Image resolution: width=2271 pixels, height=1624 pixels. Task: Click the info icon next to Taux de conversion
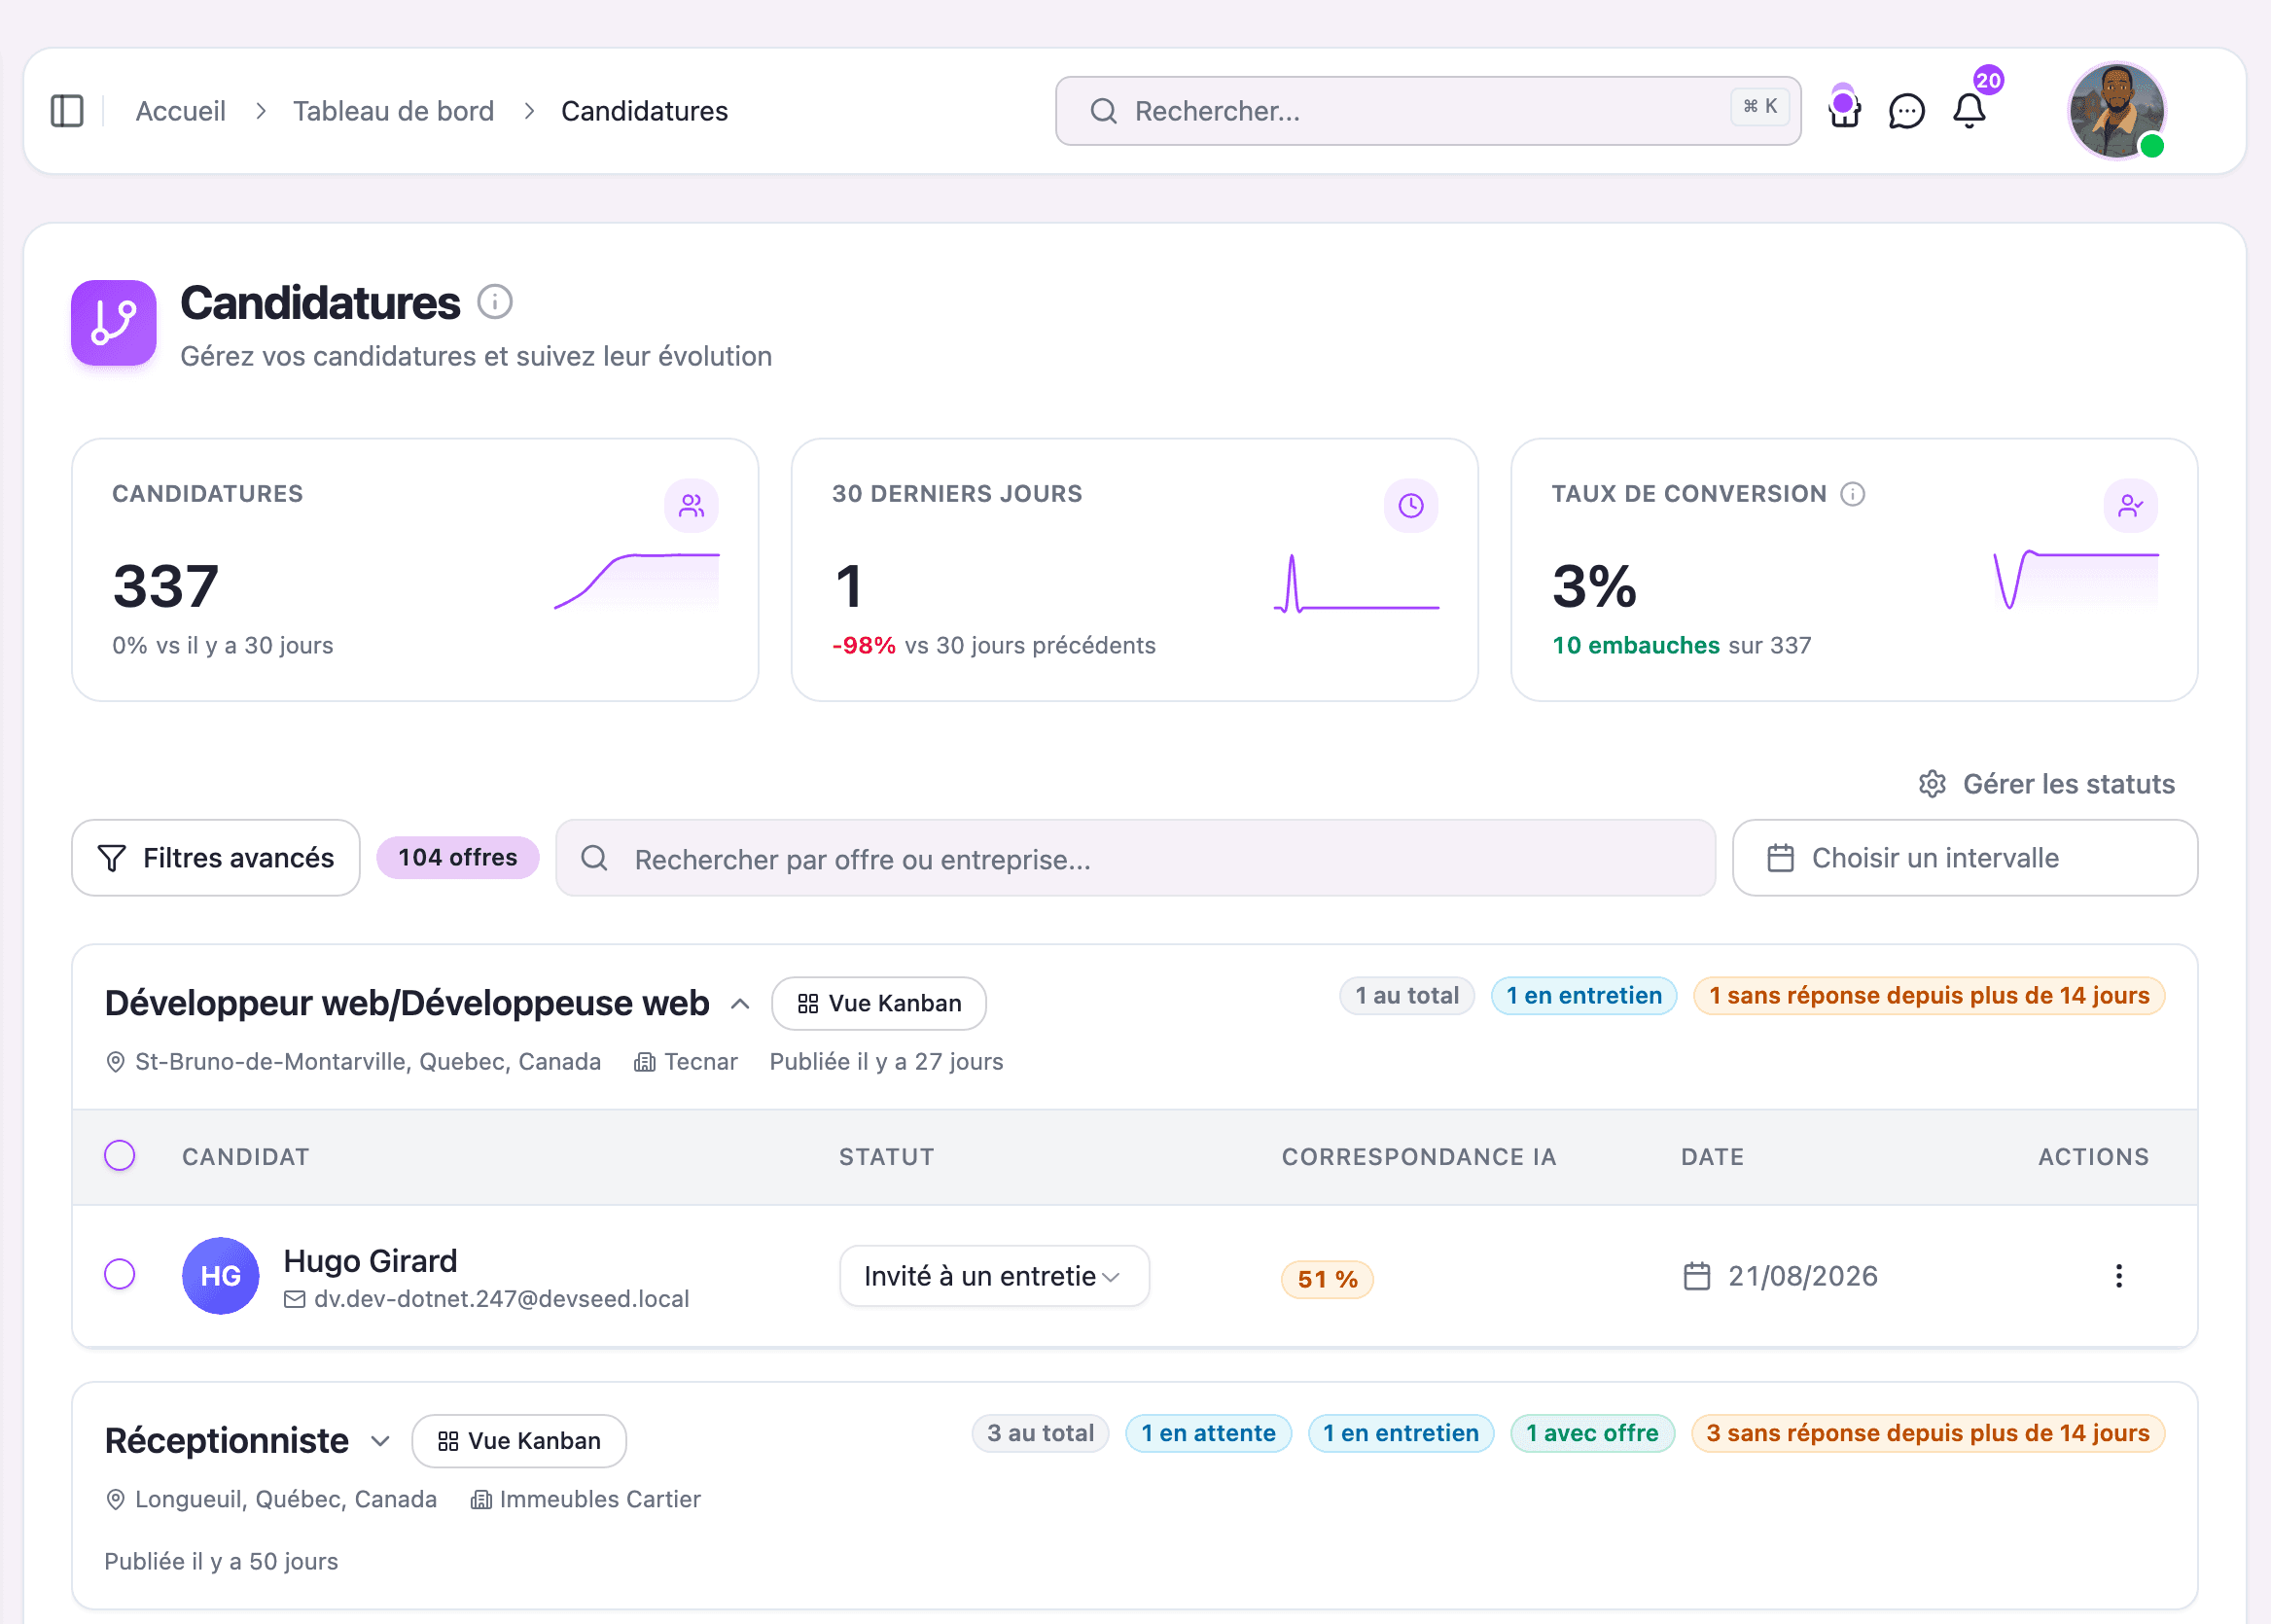tap(1852, 494)
